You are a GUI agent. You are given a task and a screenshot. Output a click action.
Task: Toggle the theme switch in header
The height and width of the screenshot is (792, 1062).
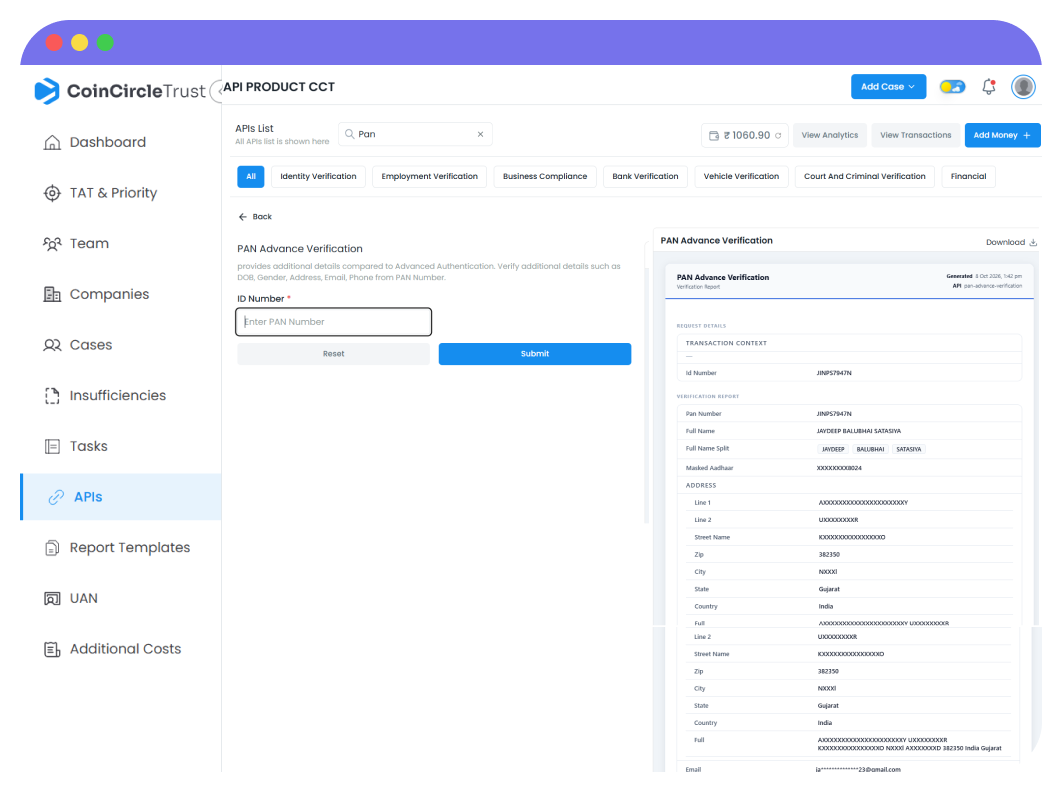pos(952,87)
